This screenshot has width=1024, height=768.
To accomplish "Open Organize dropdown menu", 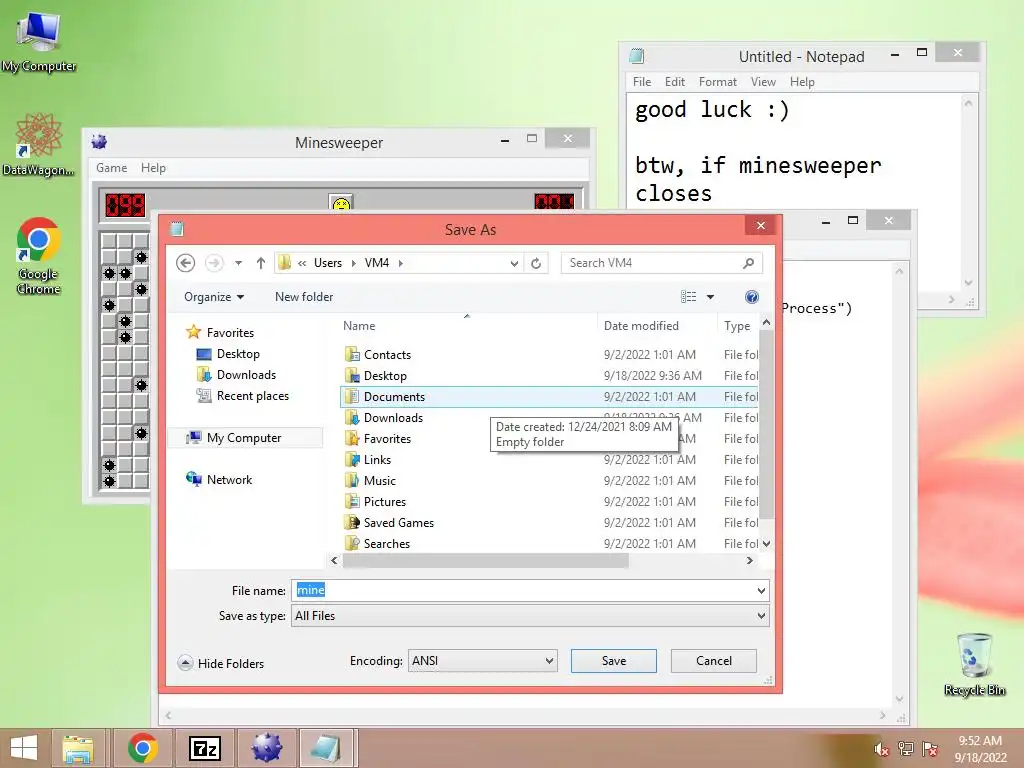I will click(214, 297).
